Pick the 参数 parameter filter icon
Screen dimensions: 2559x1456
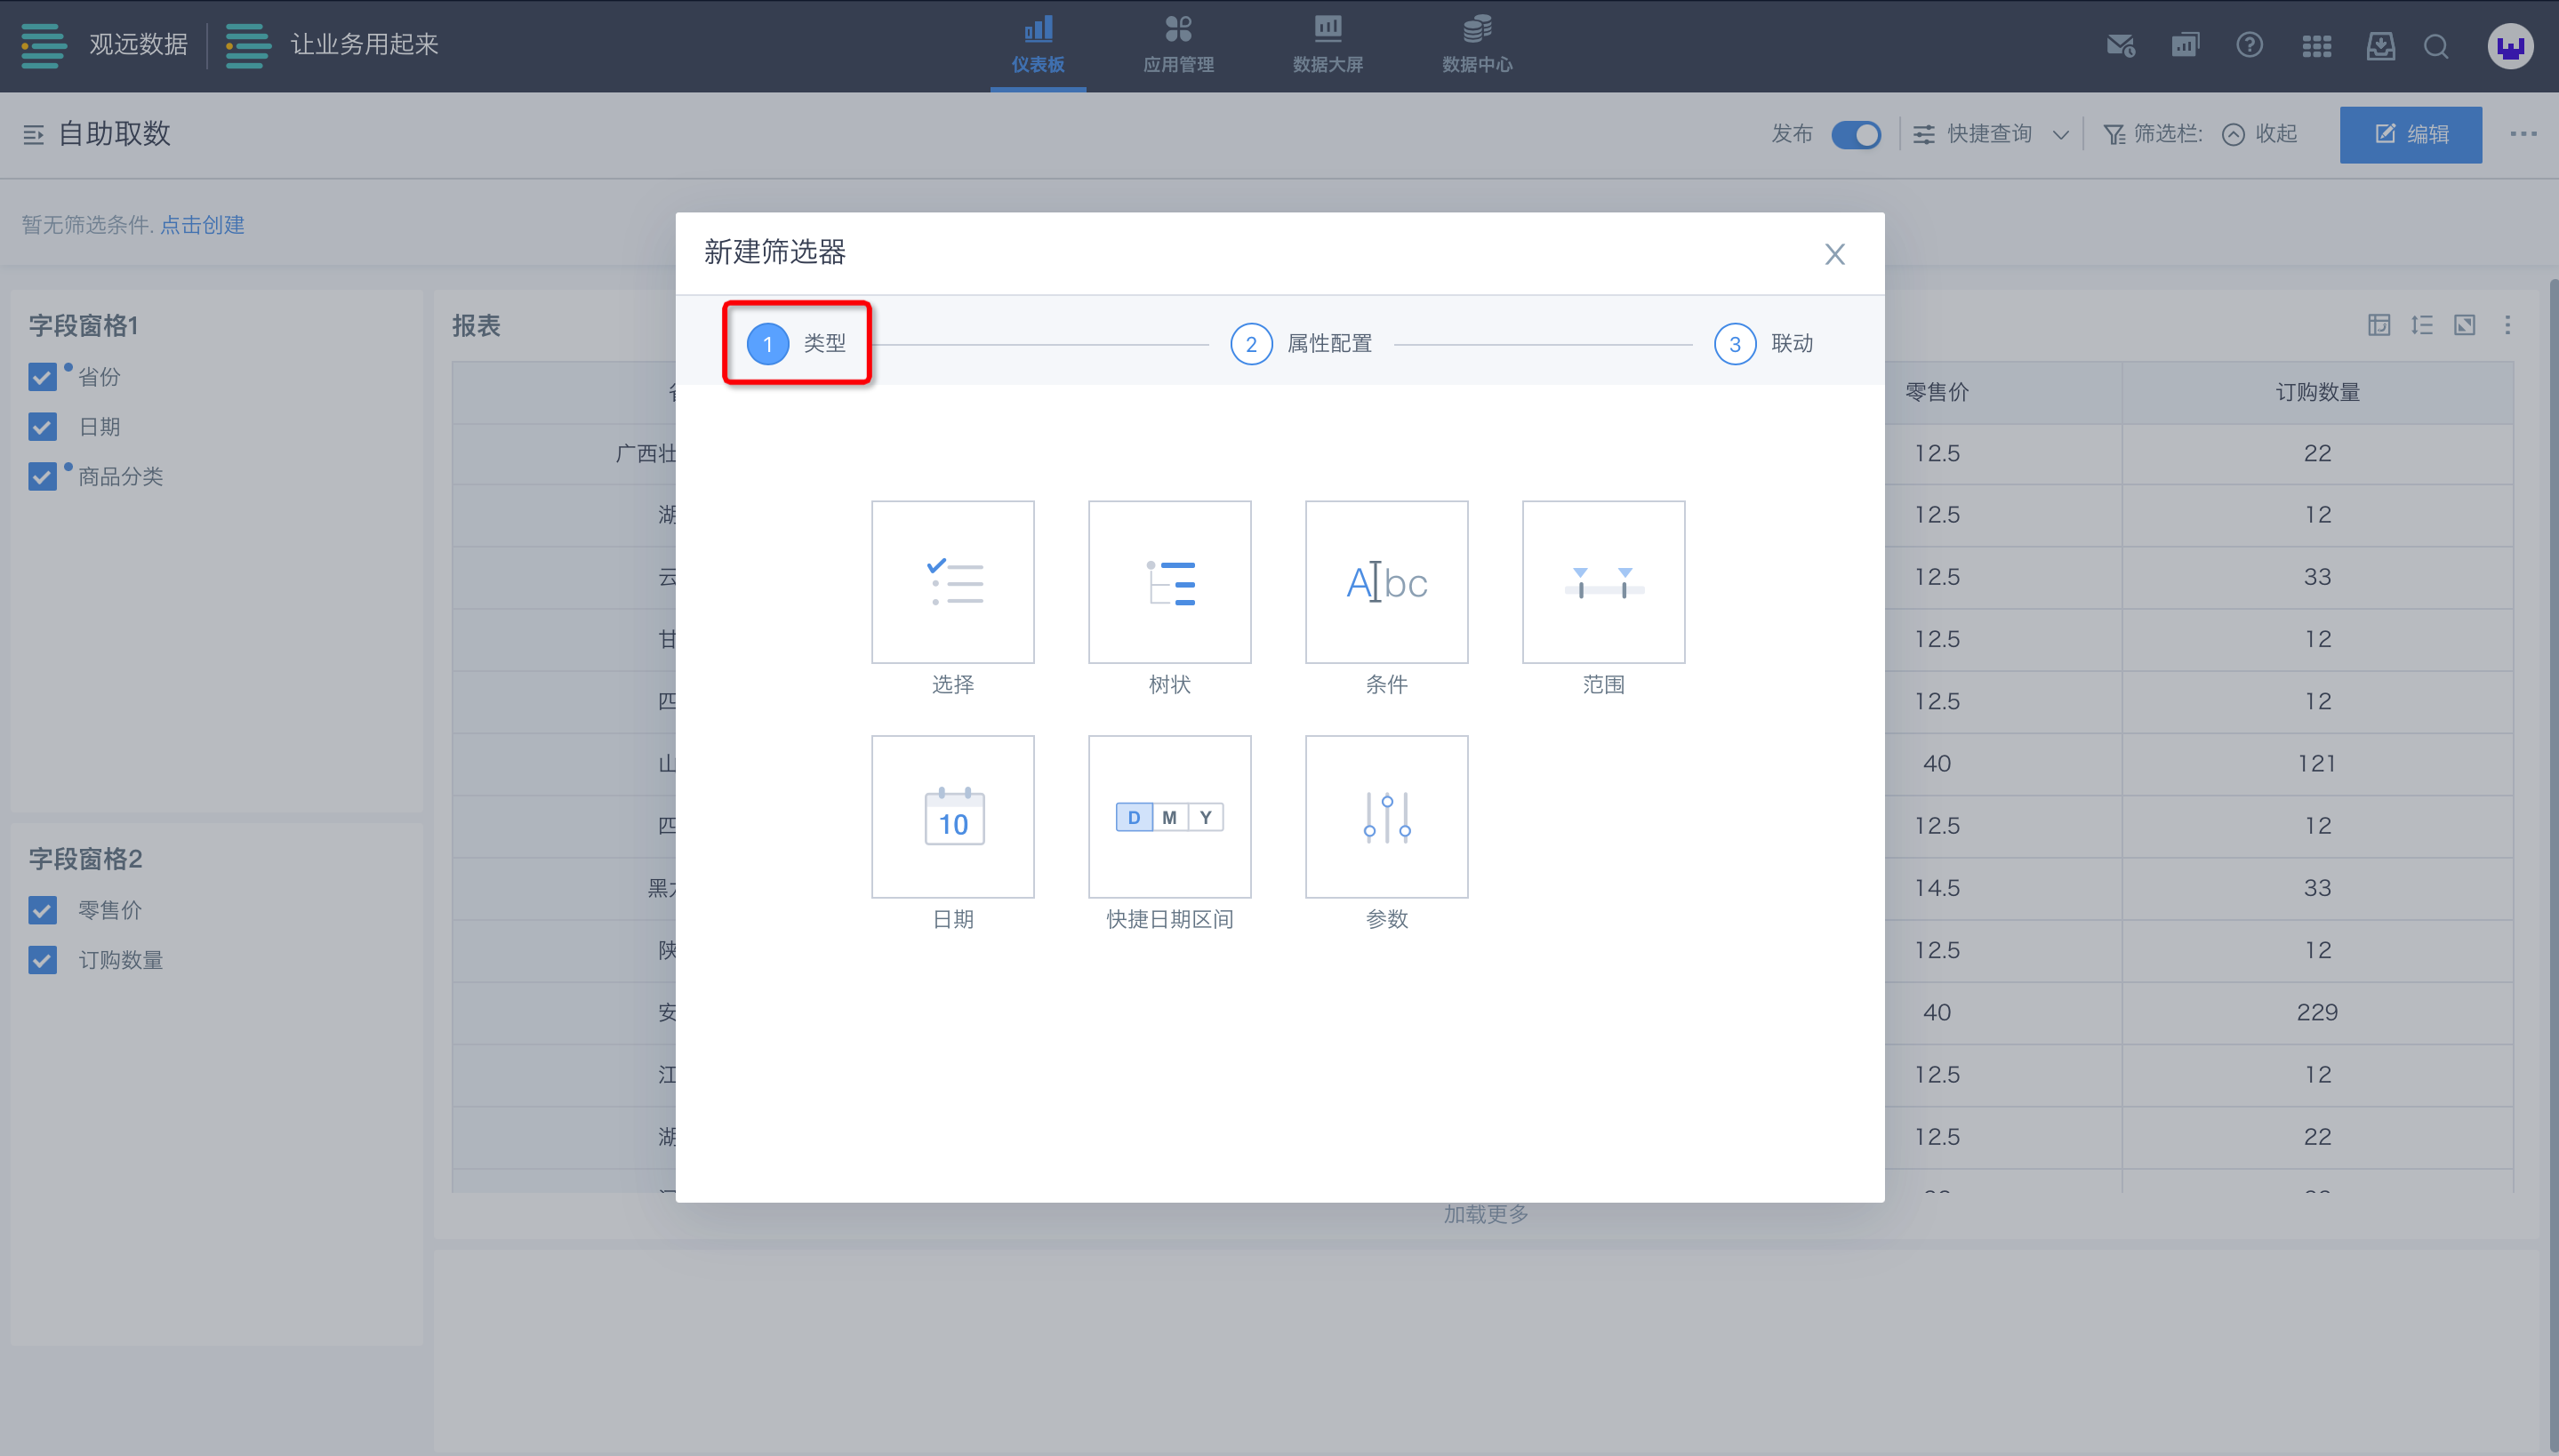1386,817
